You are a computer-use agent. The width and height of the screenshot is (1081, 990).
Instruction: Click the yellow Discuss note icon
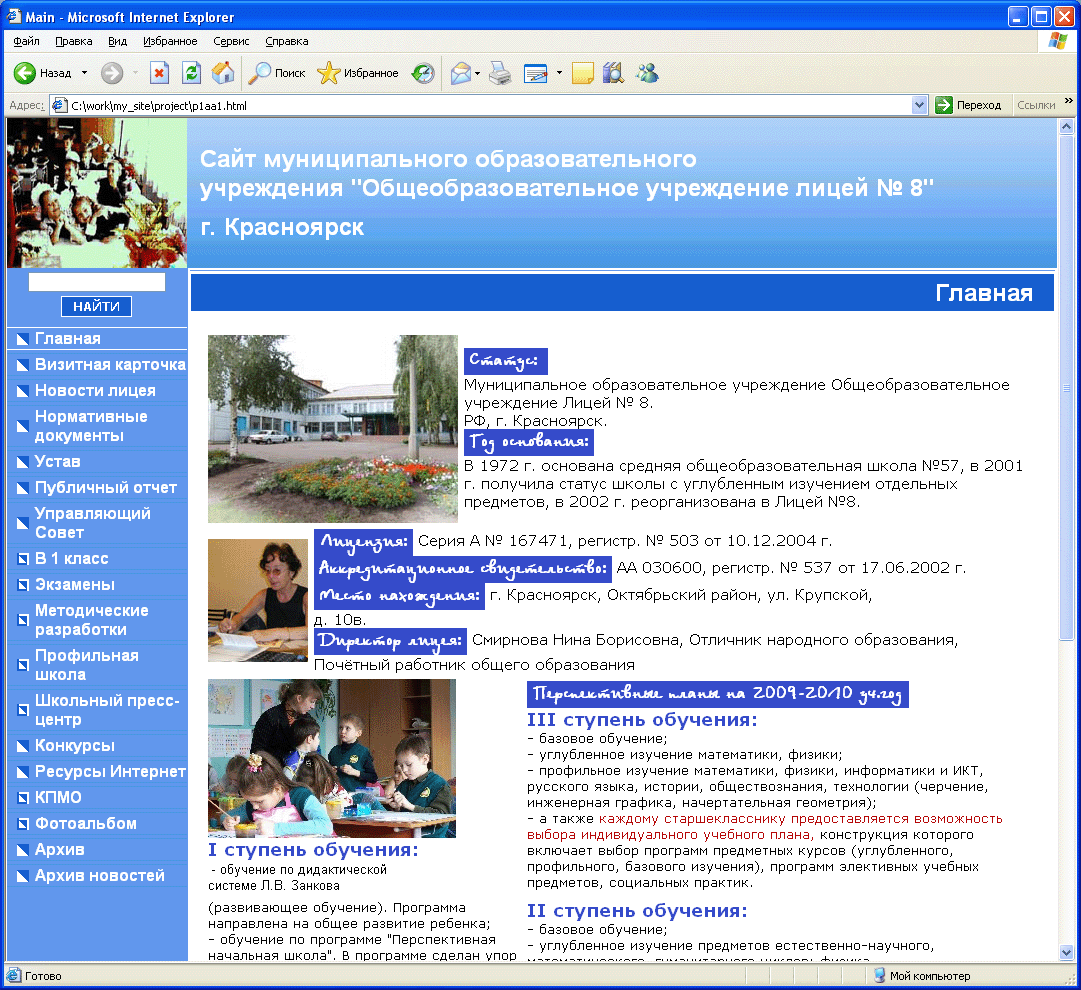583,72
